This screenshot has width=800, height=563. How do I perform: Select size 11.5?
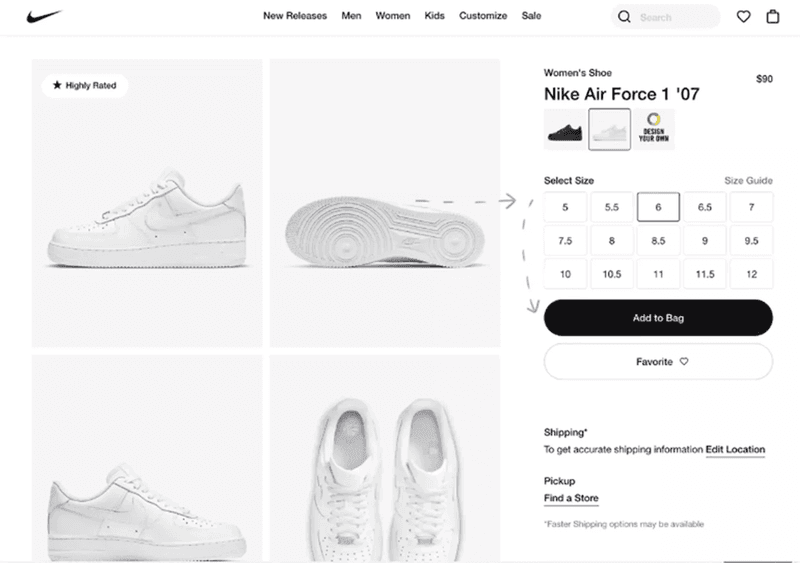[705, 275]
